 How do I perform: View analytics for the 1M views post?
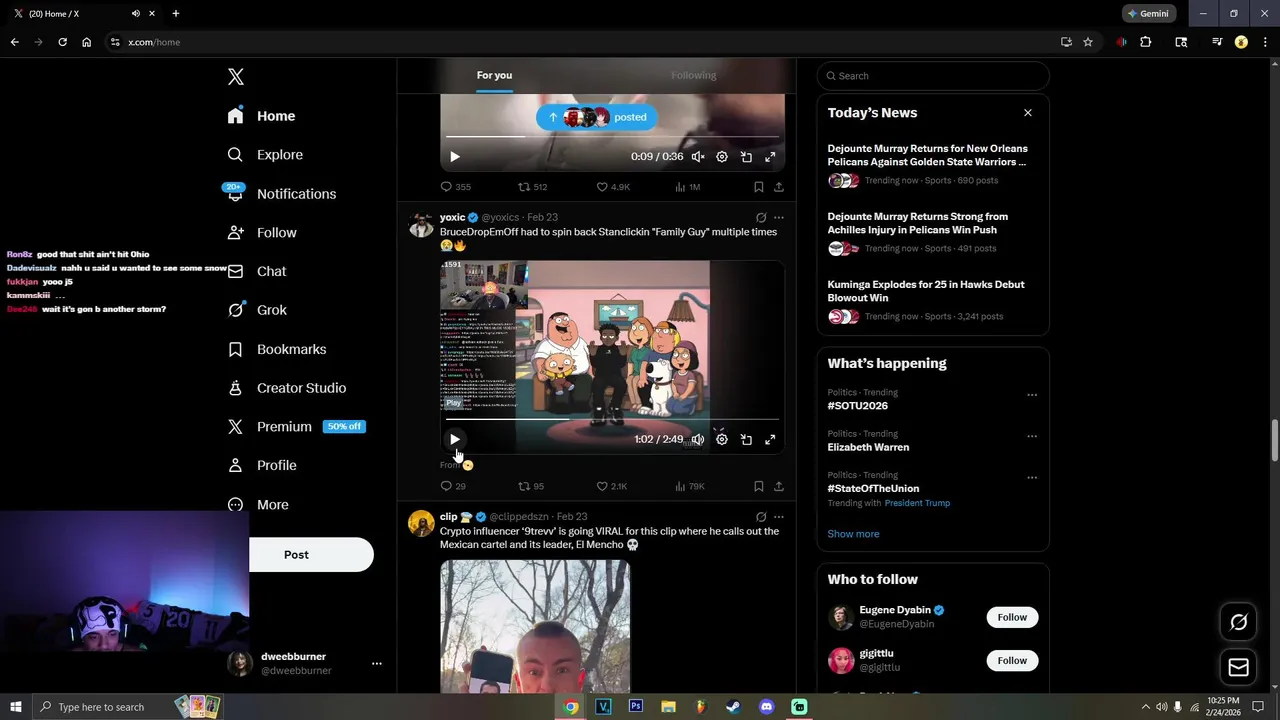[x=687, y=187]
